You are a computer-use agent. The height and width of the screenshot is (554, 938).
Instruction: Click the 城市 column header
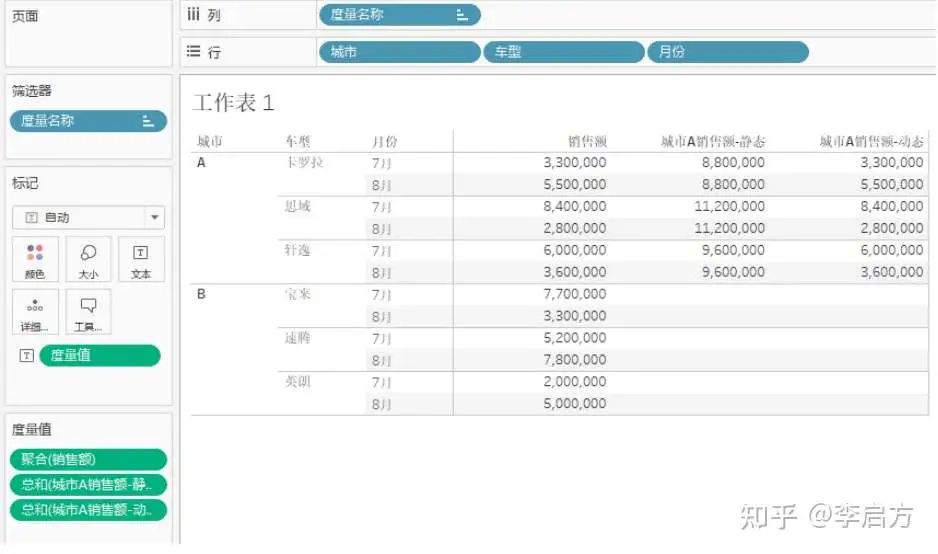[x=209, y=142]
